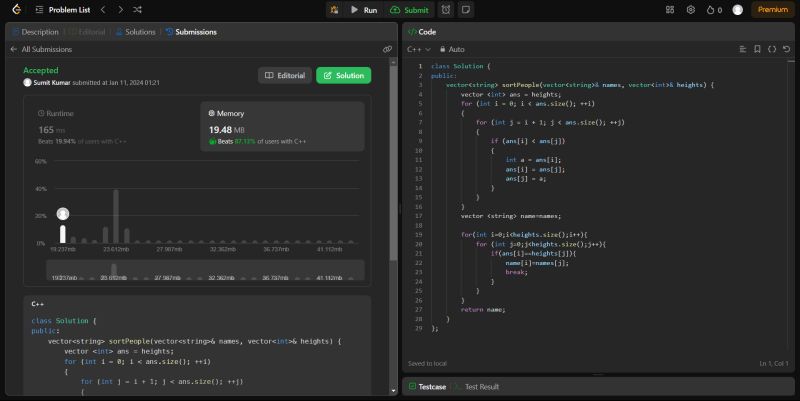Switch to the Editorial tab

[87, 32]
